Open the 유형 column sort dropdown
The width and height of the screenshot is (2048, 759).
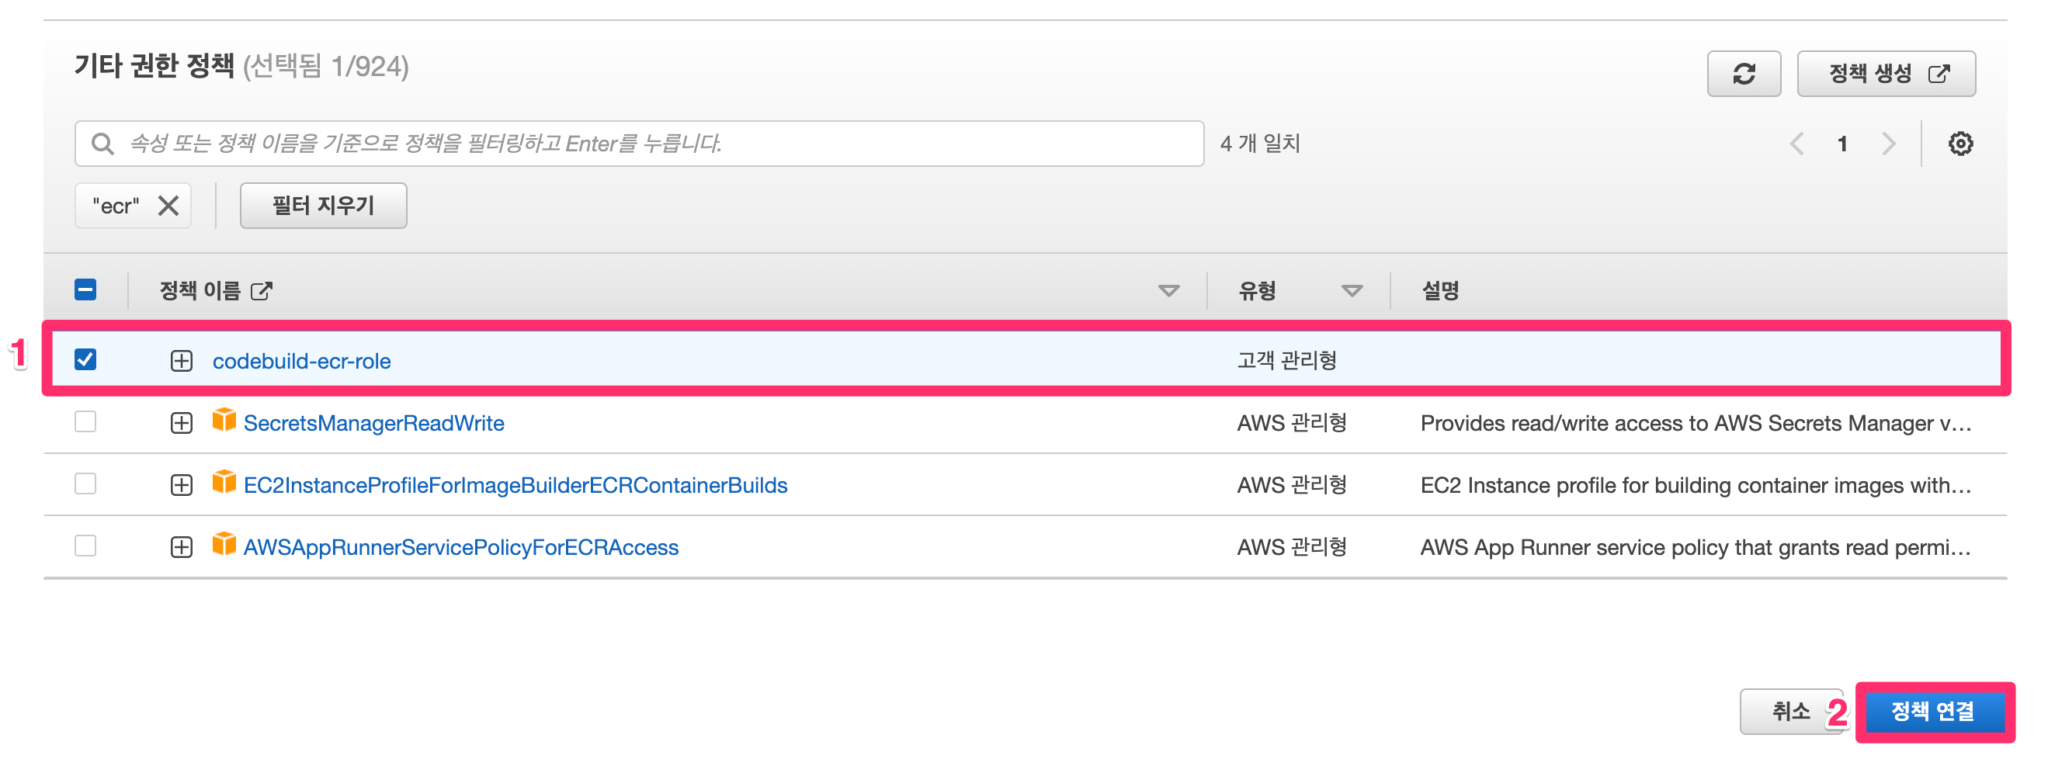point(1353,290)
